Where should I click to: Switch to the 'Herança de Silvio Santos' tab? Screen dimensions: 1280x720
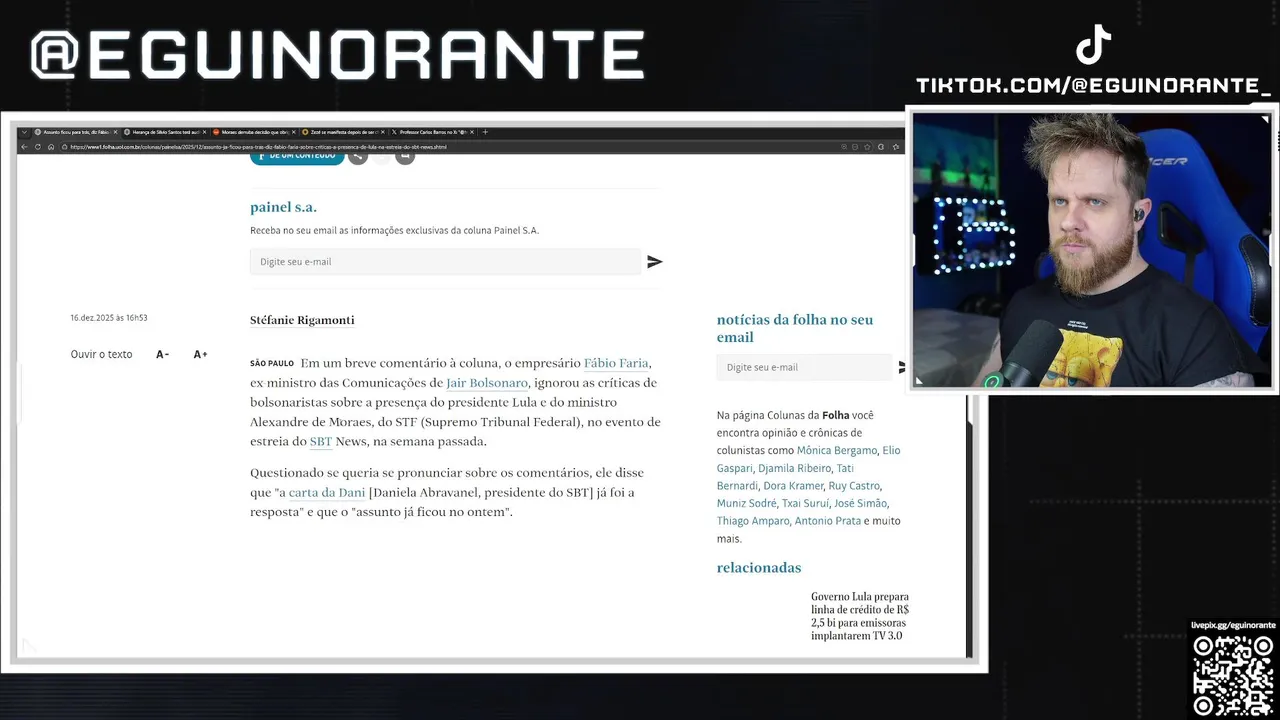pyautogui.click(x=165, y=132)
